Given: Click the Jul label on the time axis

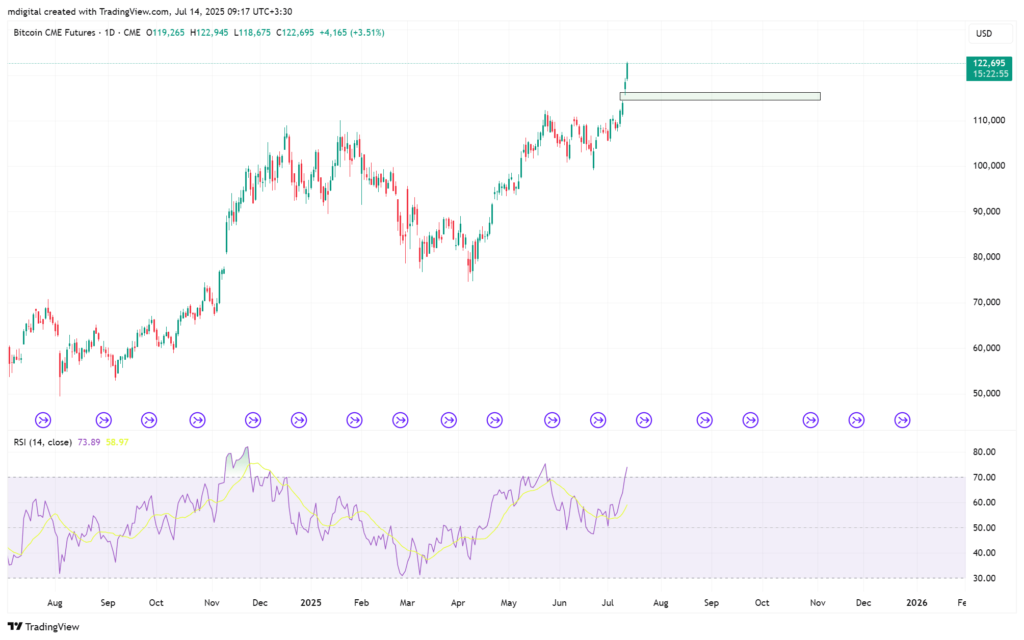Looking at the screenshot, I should click(607, 603).
